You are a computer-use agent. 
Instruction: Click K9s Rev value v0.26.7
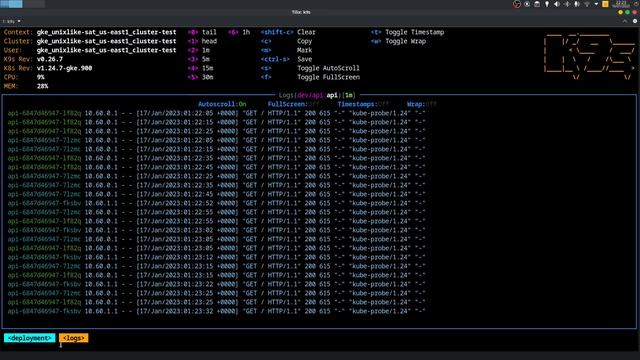coord(50,59)
